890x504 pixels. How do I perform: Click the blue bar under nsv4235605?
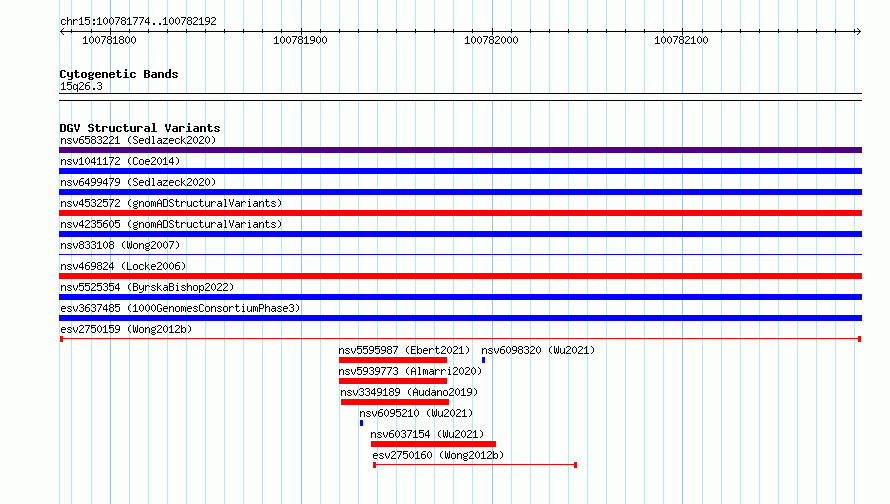coord(460,234)
